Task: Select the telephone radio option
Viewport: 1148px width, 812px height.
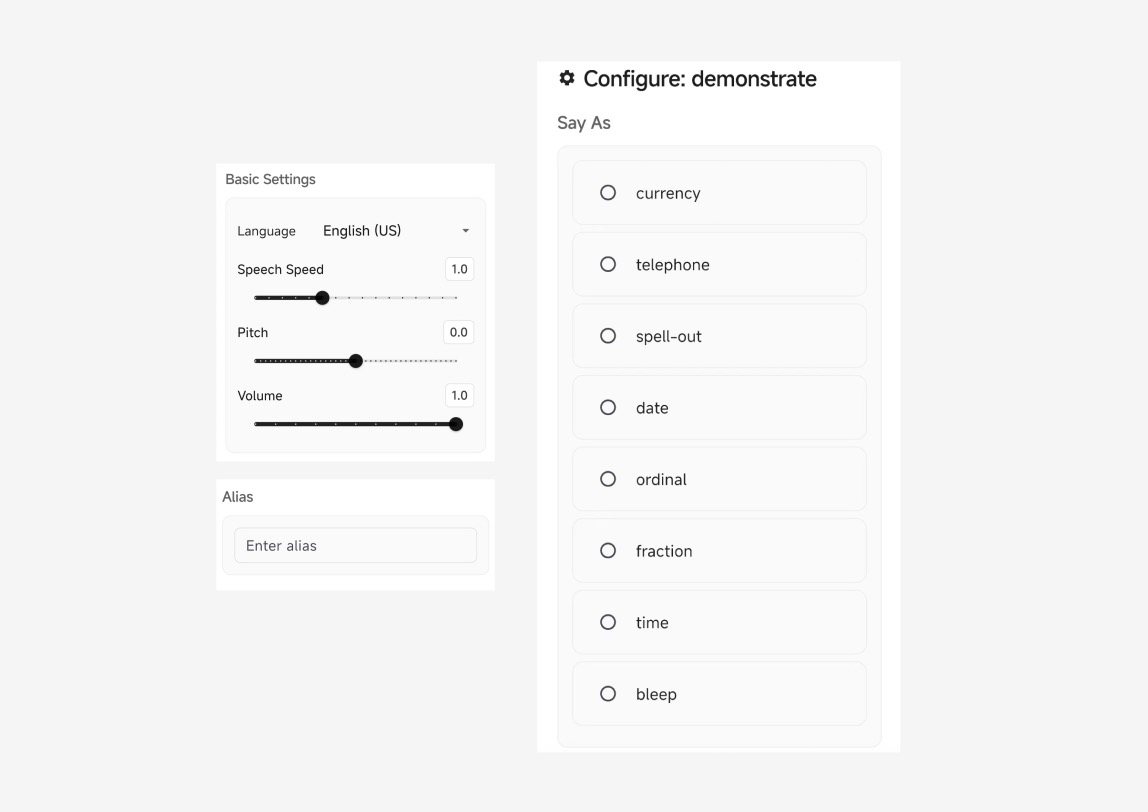Action: tap(608, 265)
